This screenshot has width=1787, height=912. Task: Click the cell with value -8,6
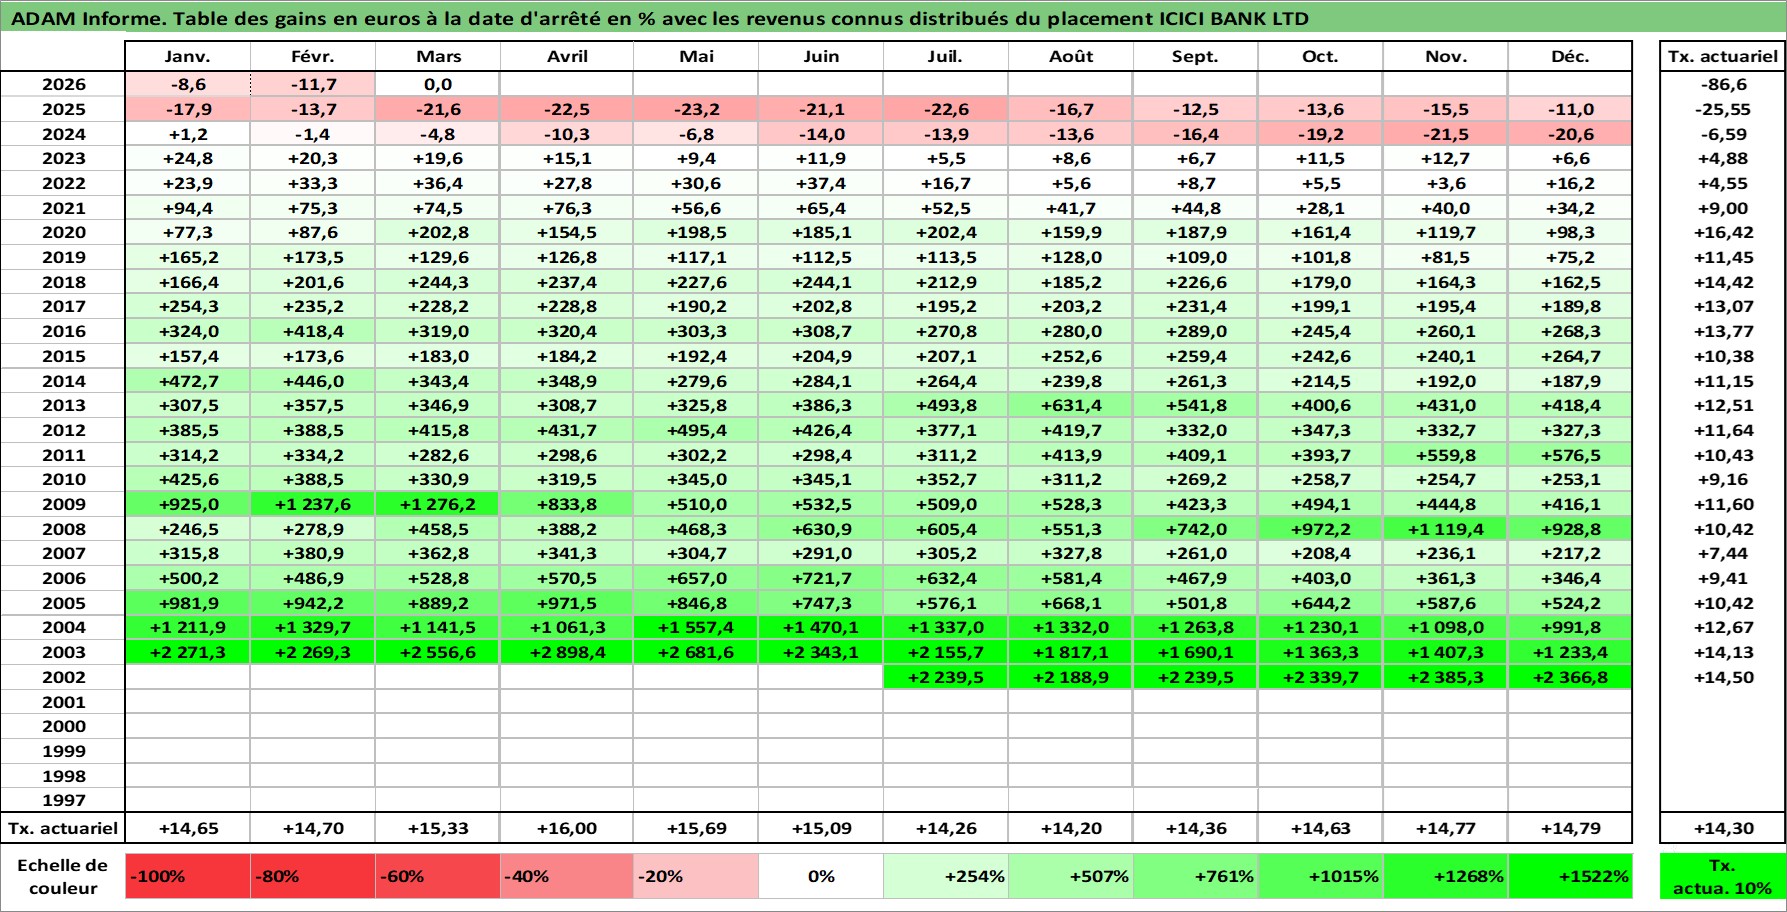tap(187, 84)
